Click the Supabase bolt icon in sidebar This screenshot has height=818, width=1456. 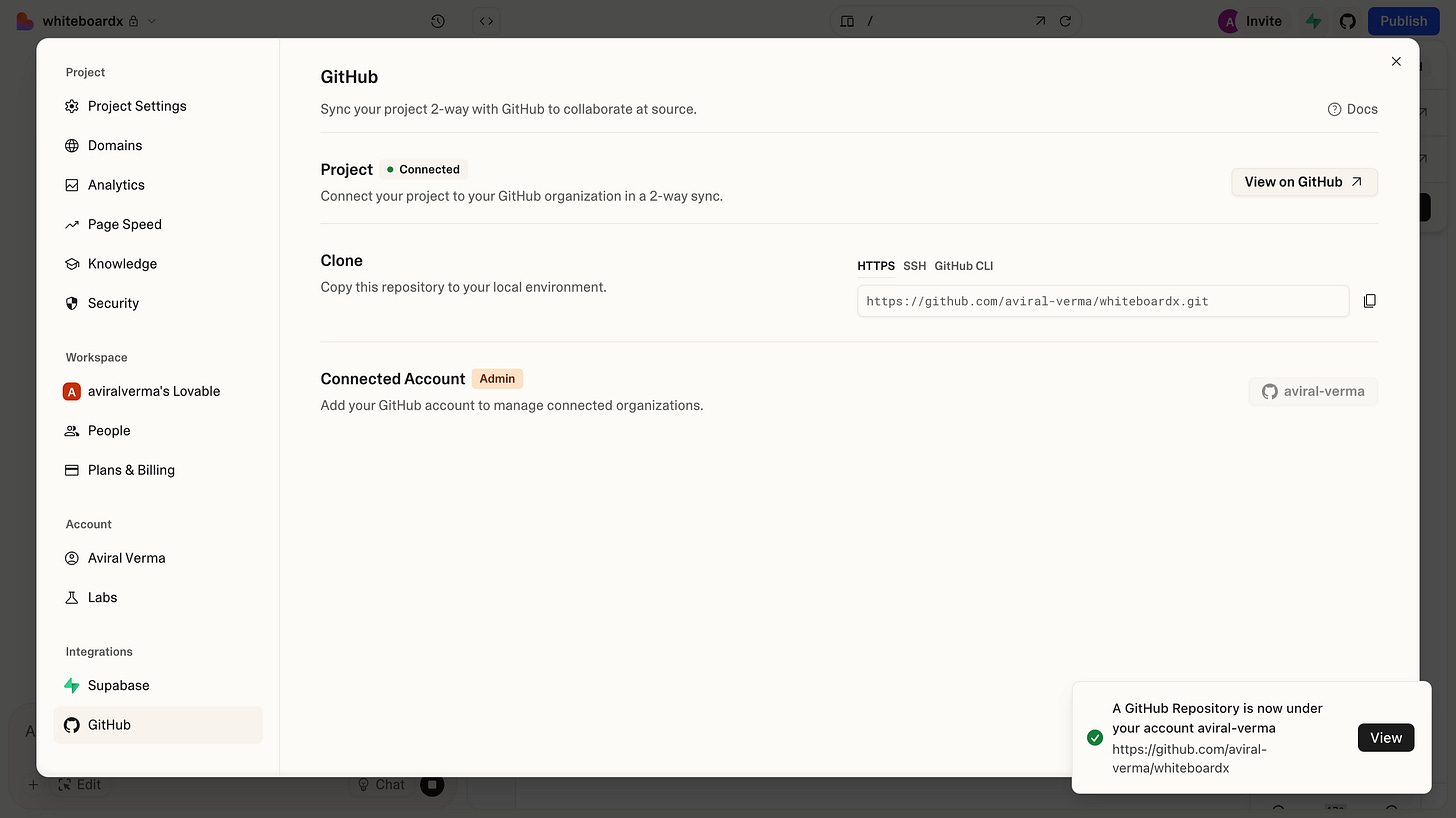[x=72, y=685]
